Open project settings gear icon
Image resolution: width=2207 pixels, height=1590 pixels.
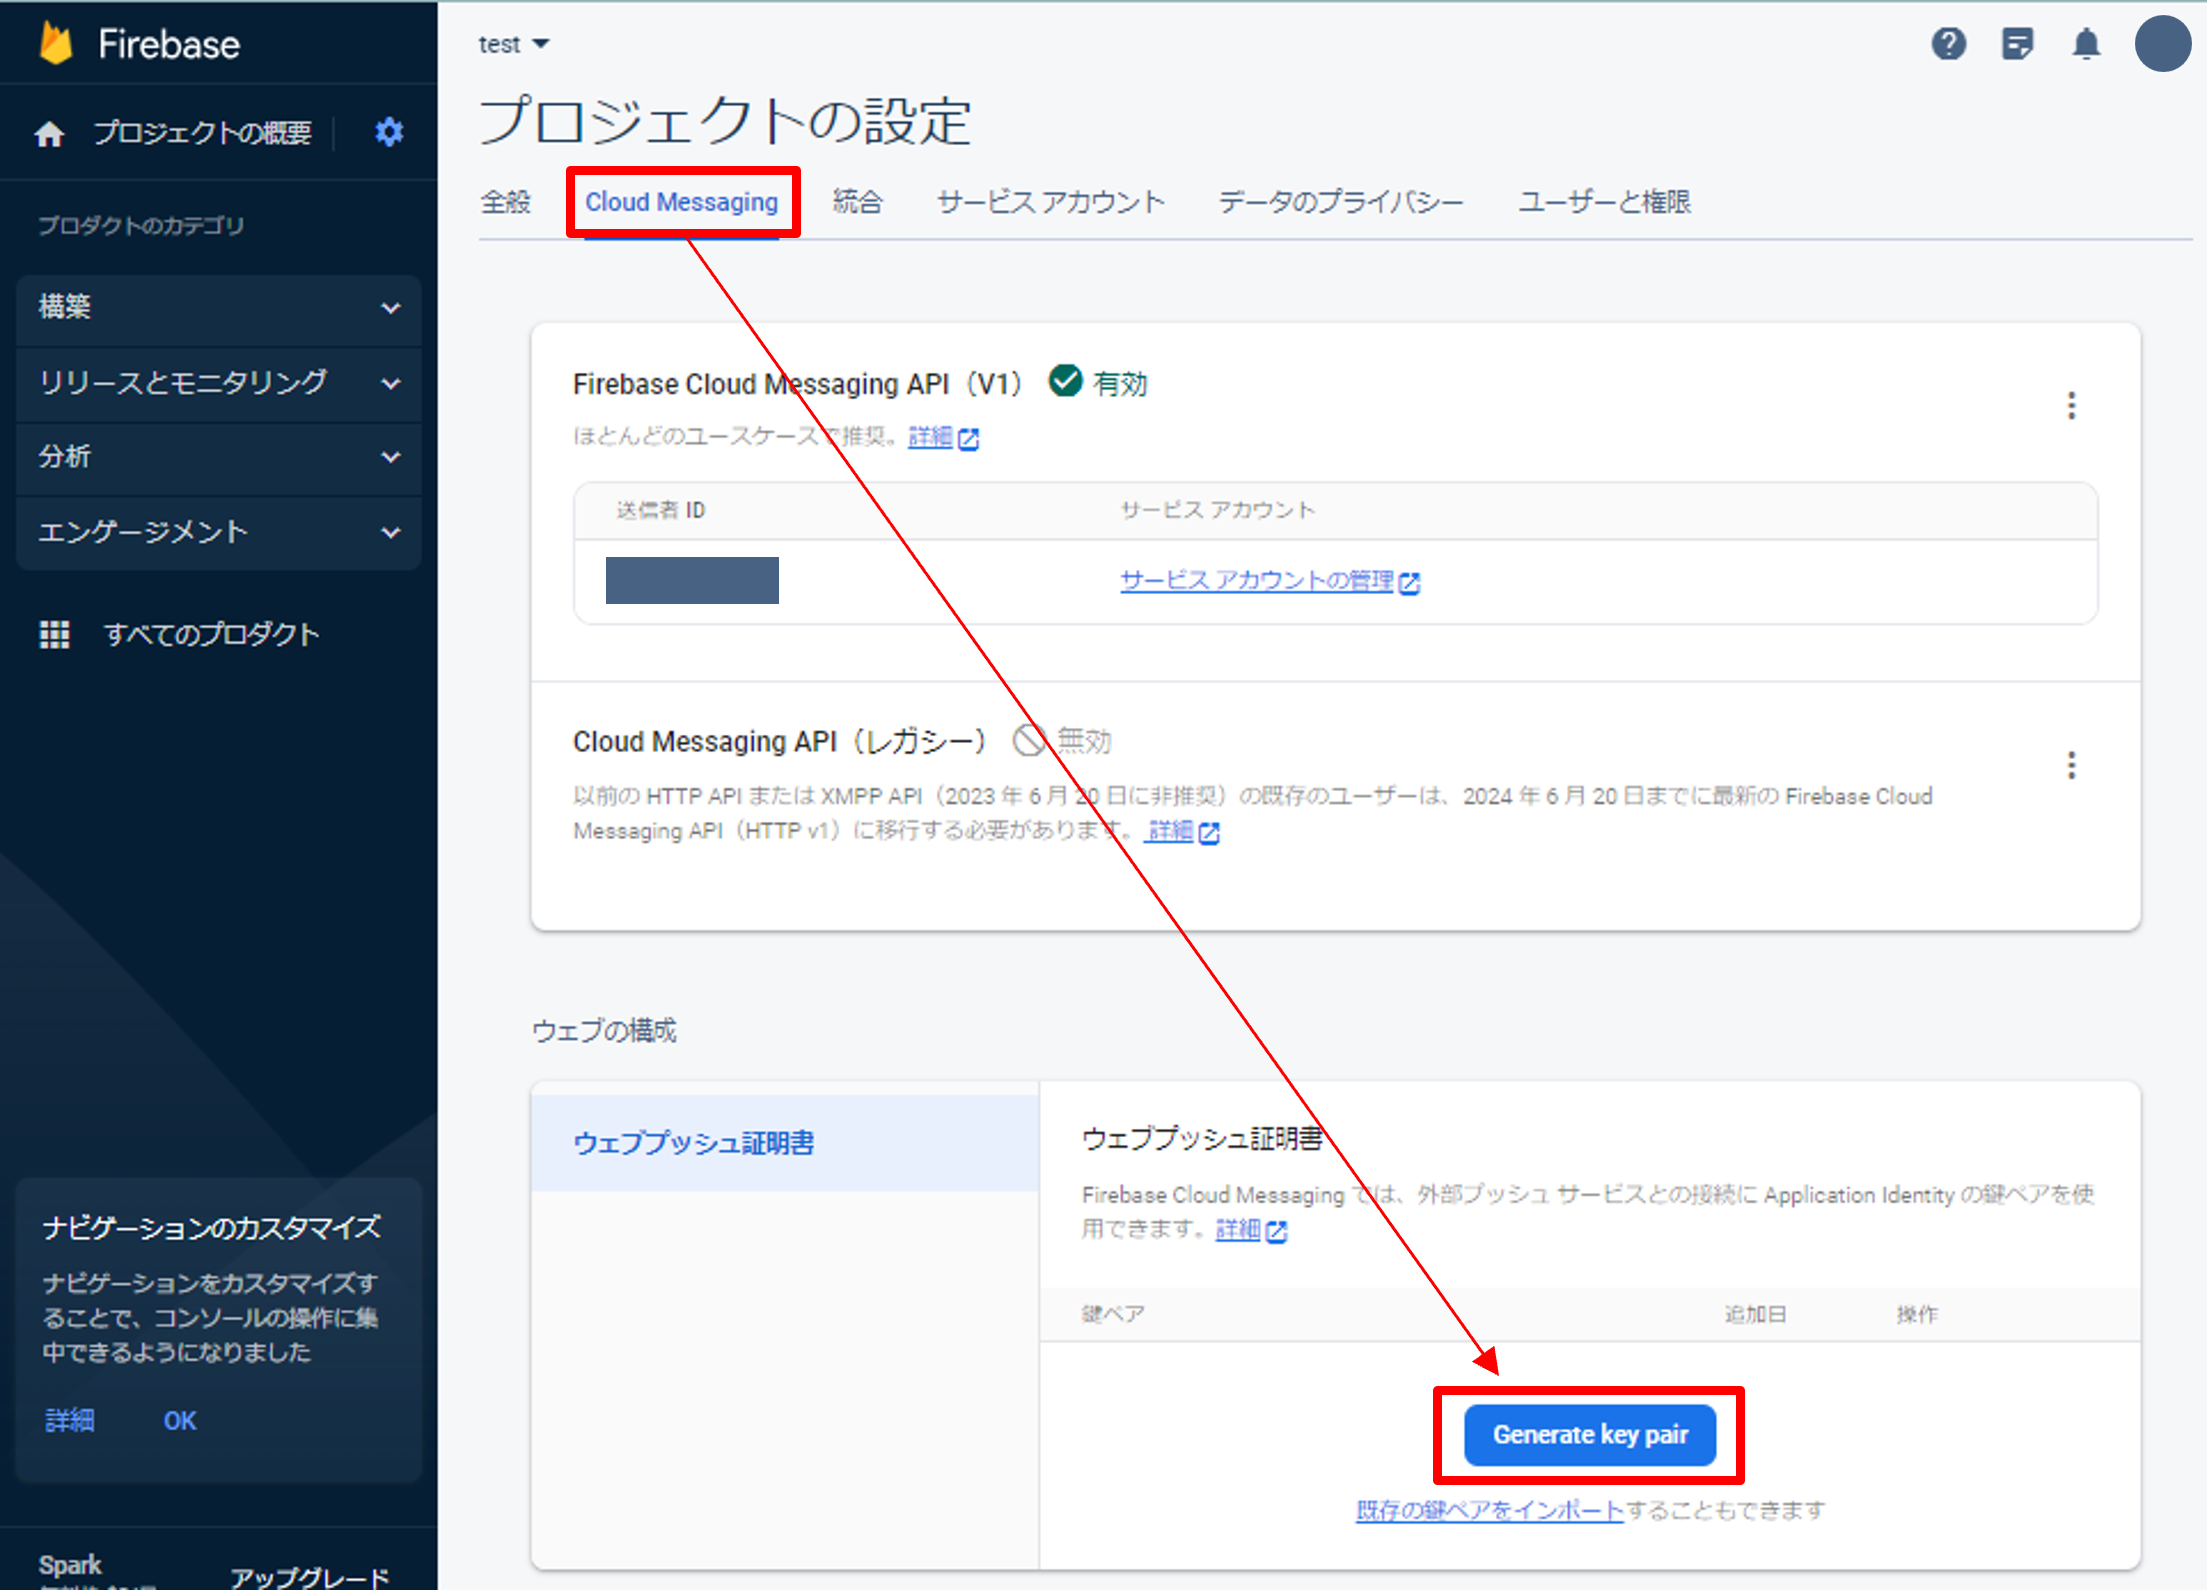point(389,132)
